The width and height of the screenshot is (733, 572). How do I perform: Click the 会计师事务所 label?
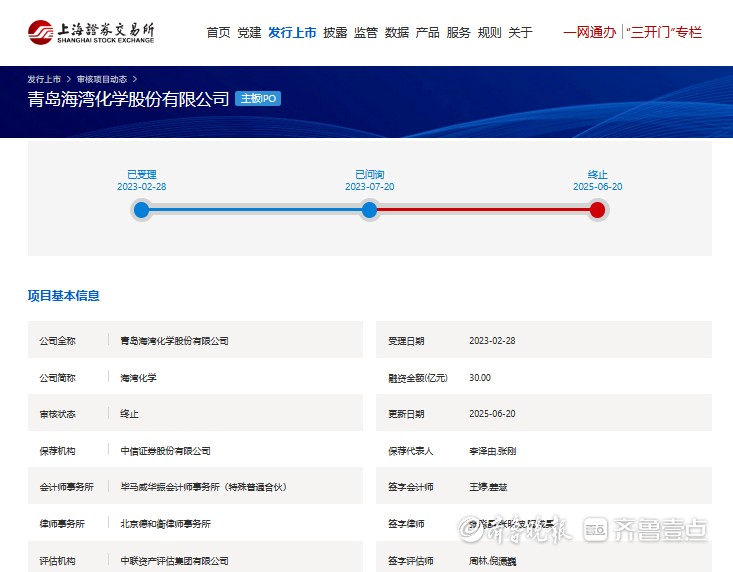click(66, 487)
